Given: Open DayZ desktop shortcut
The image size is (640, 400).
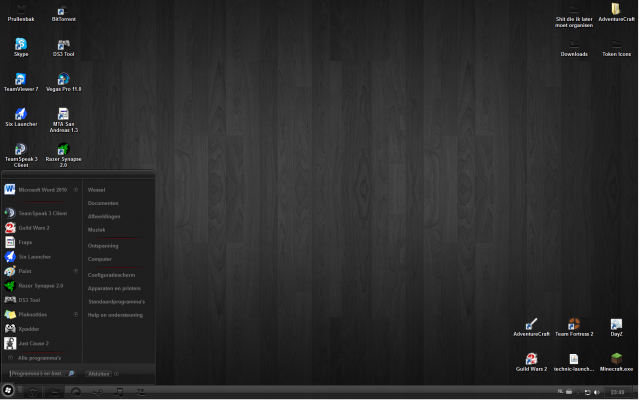Looking at the screenshot, I should pos(616,325).
